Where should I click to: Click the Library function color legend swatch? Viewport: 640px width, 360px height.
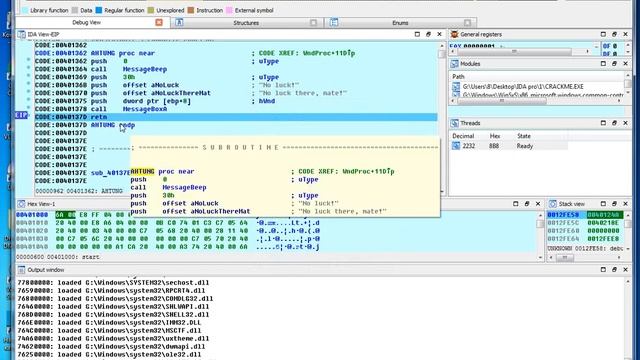25,10
